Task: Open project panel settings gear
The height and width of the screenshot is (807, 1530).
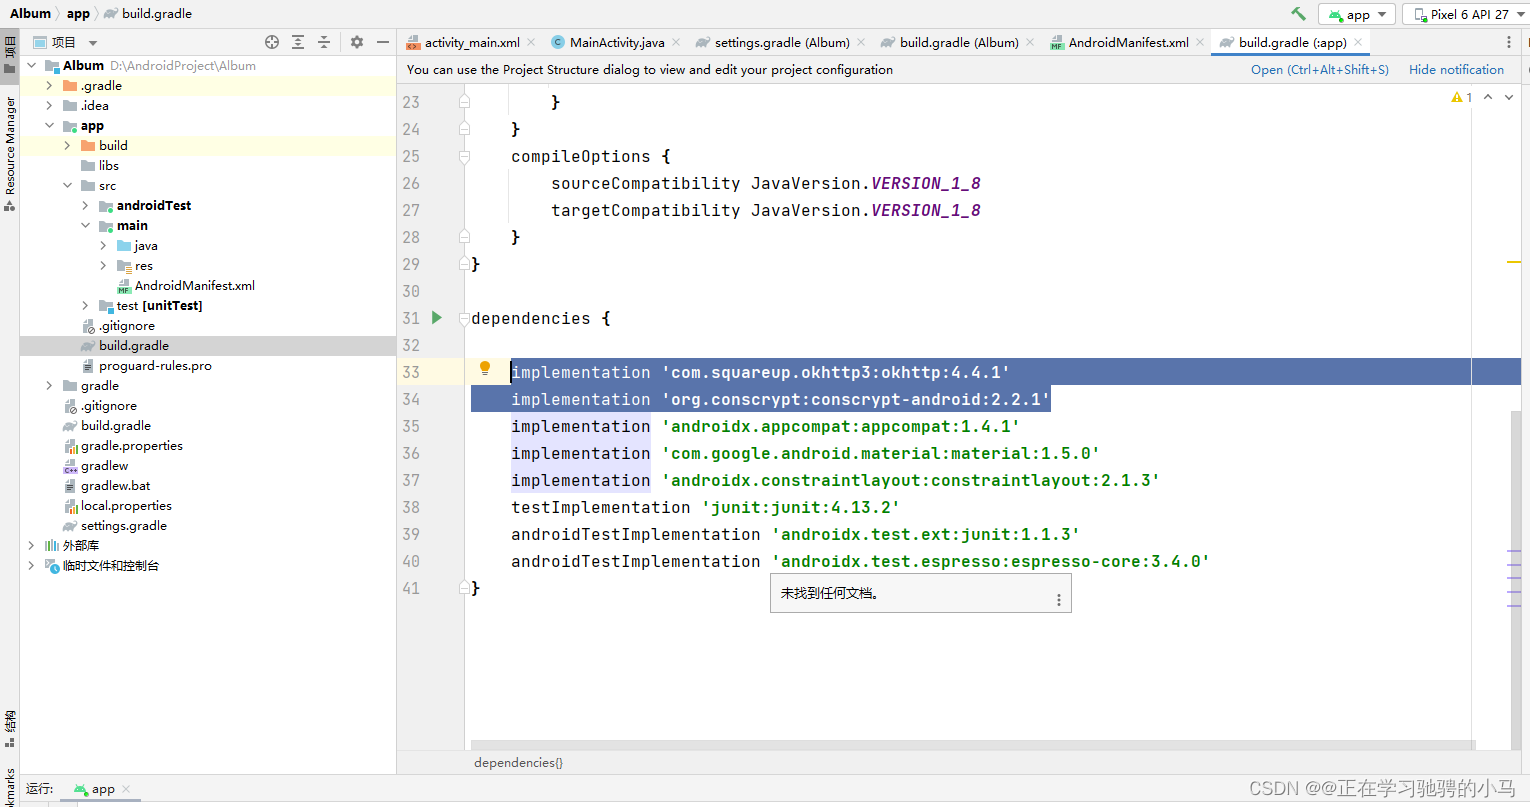Action: click(357, 42)
